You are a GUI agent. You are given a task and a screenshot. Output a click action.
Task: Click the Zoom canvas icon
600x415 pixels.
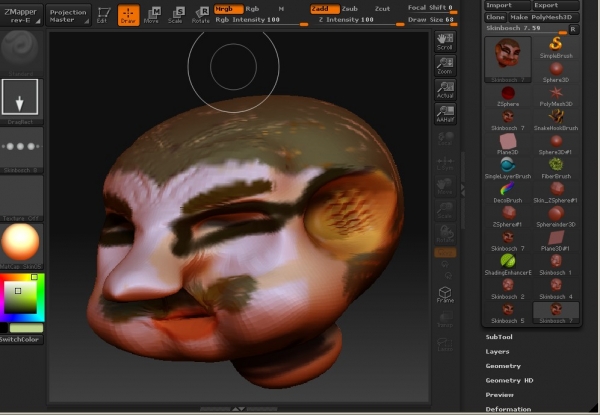point(445,66)
